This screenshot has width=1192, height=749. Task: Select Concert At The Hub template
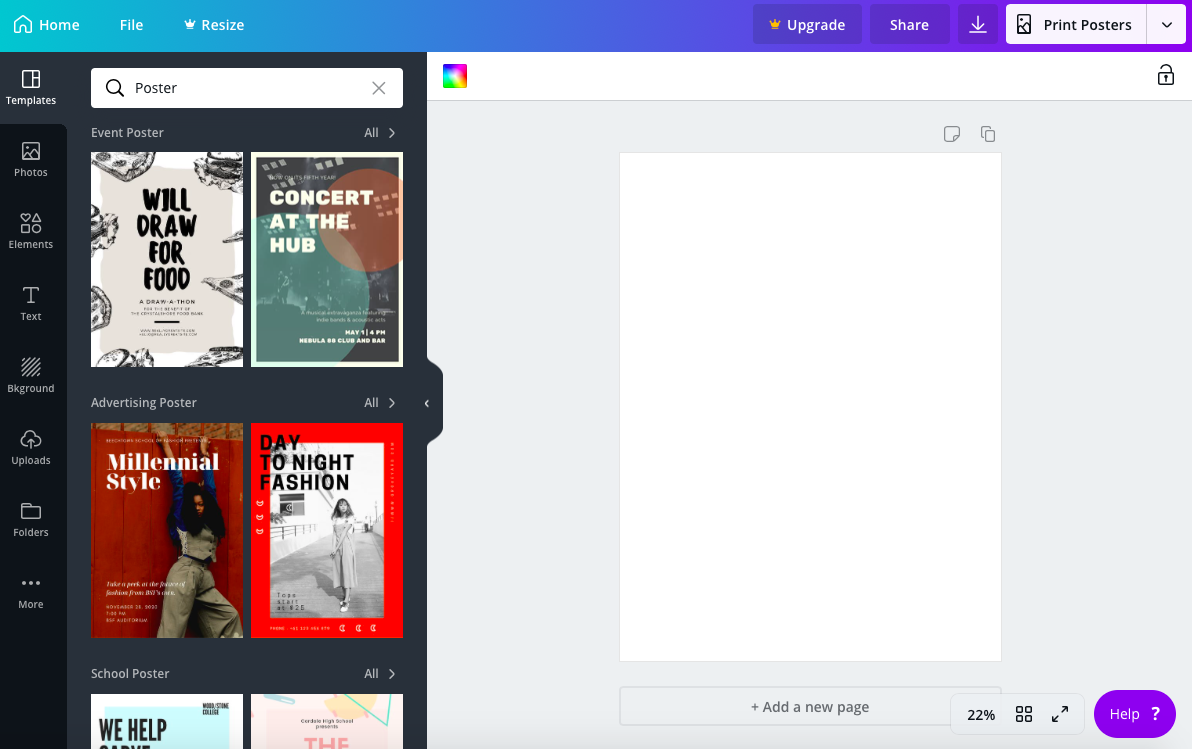pos(327,260)
